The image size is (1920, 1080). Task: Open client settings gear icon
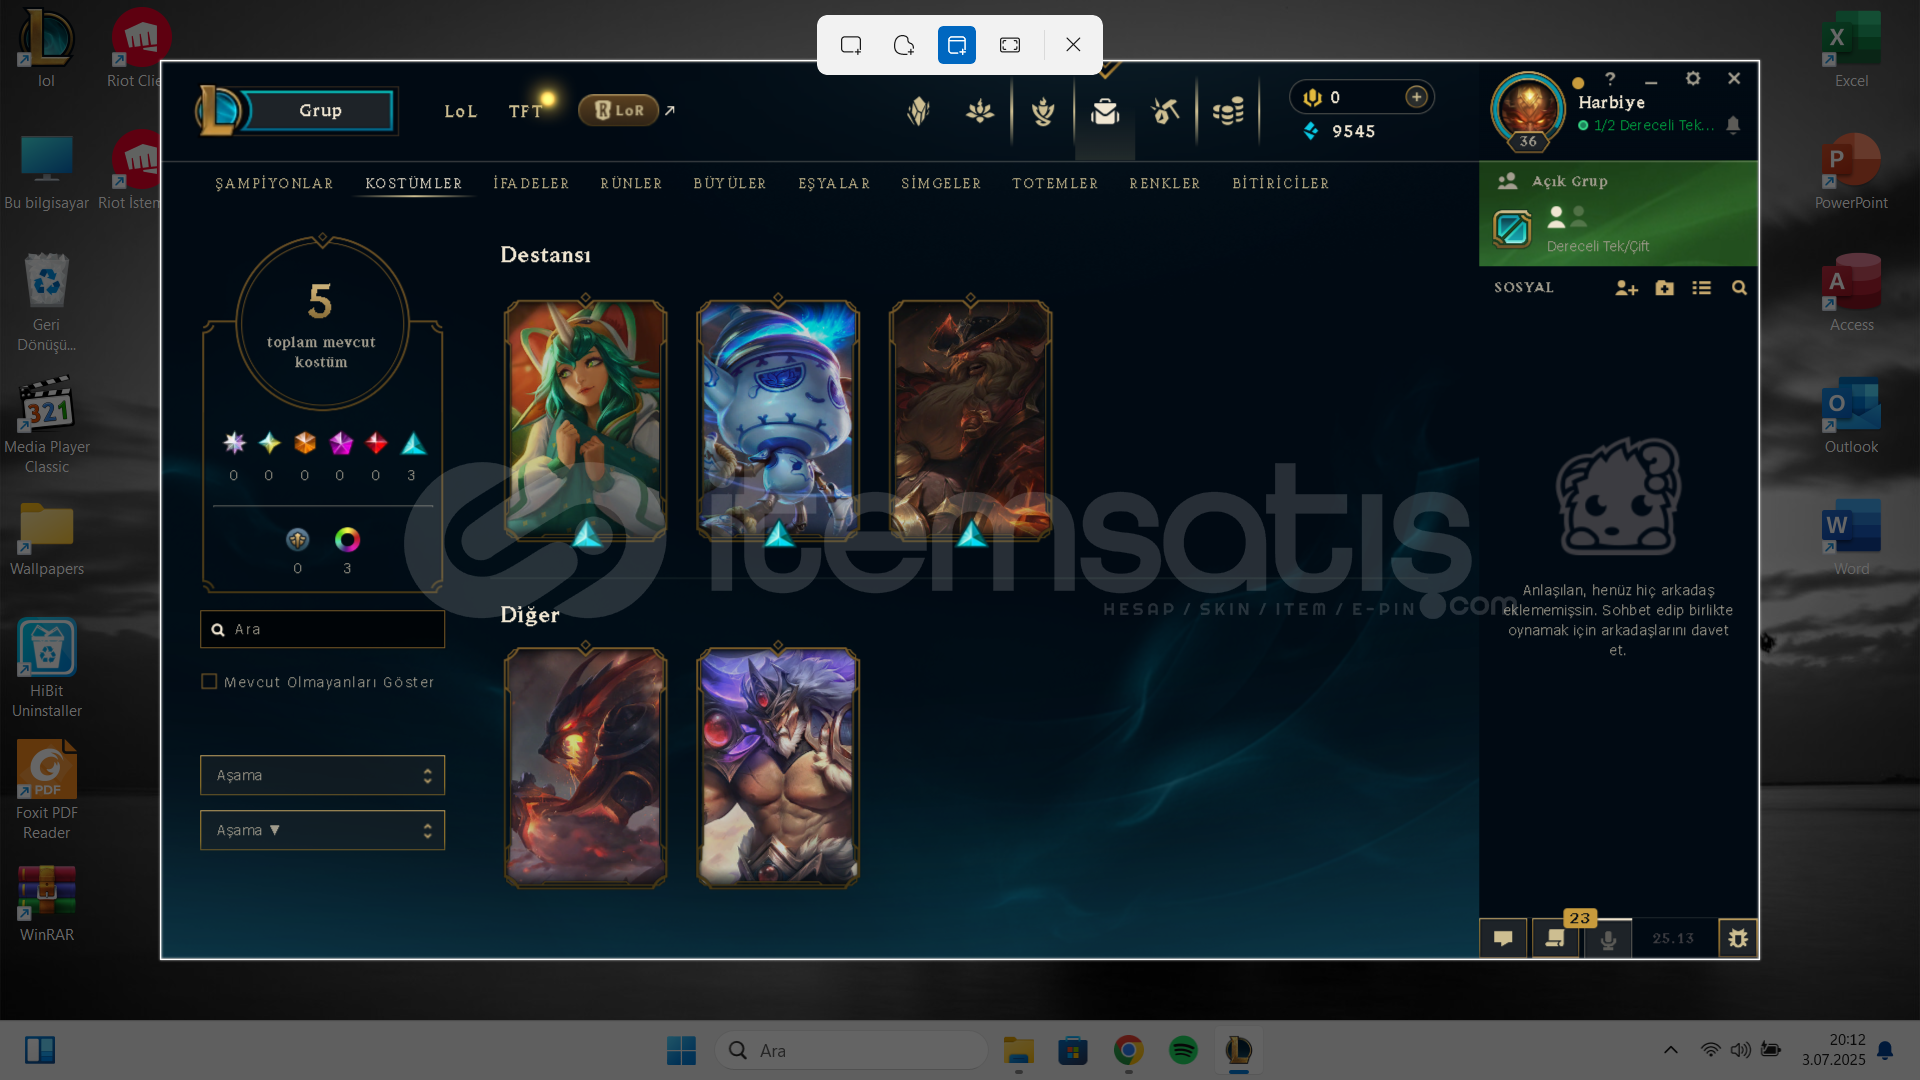[x=1693, y=78]
